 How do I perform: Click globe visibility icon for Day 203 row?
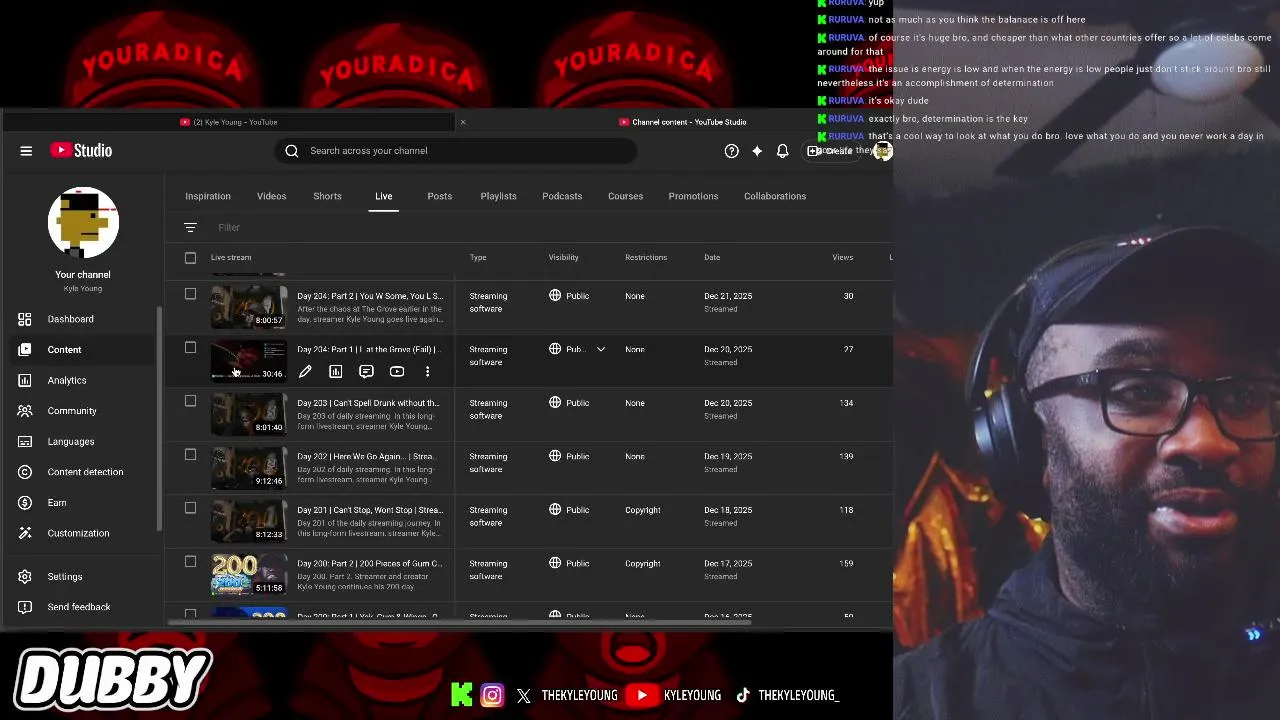tap(555, 403)
